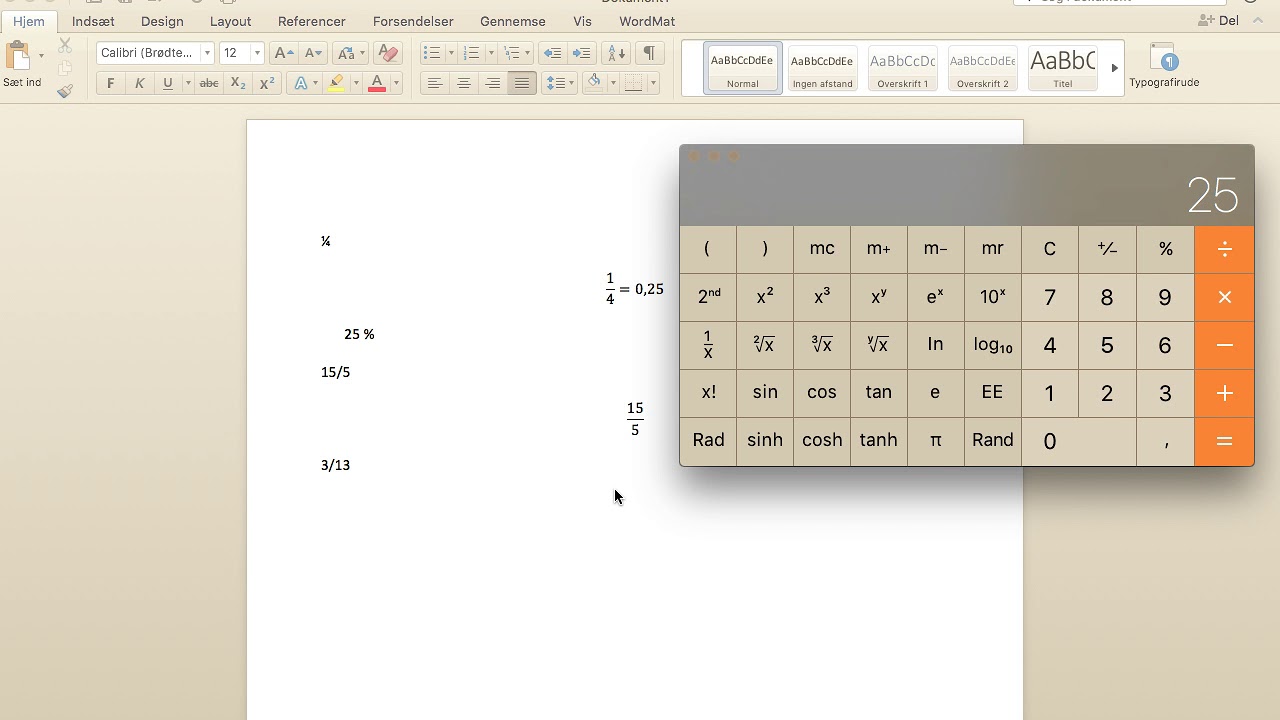Click the 1/x reciprocal key in Calculator
The height and width of the screenshot is (720, 1280).
point(708,345)
